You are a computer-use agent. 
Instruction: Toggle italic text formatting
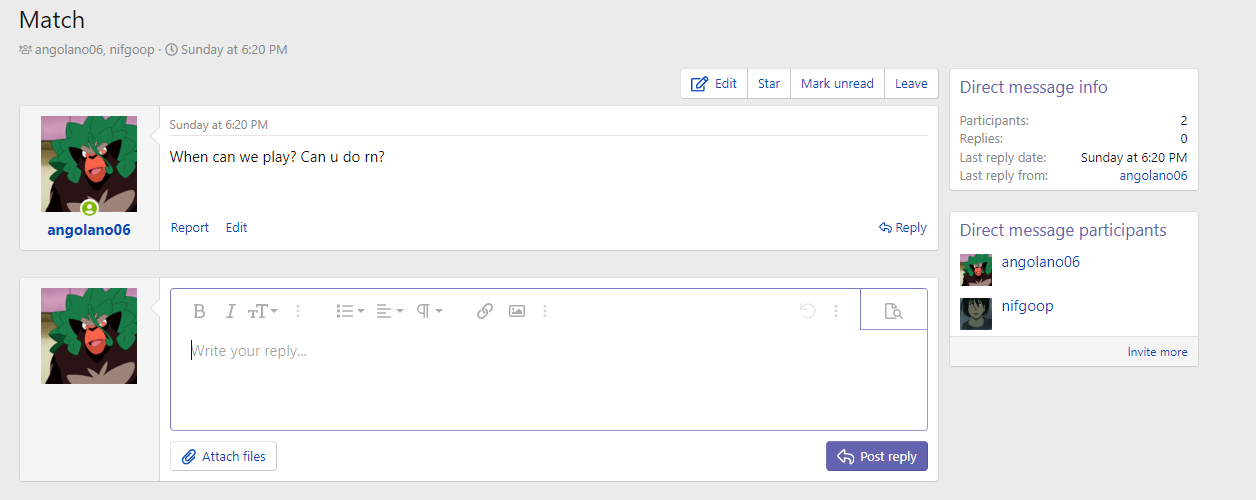click(x=230, y=311)
